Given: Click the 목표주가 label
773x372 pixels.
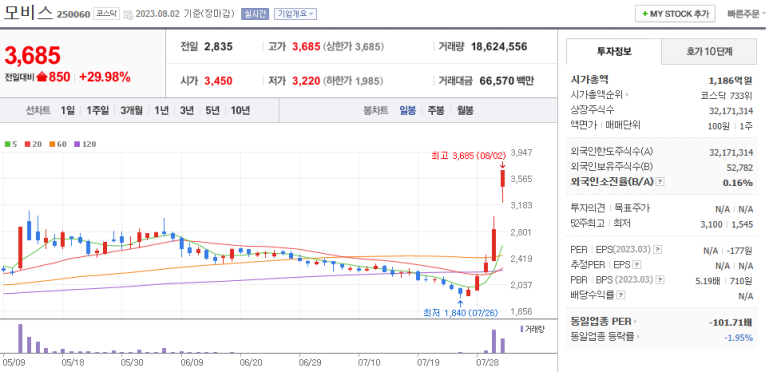Looking at the screenshot, I should (632, 208).
